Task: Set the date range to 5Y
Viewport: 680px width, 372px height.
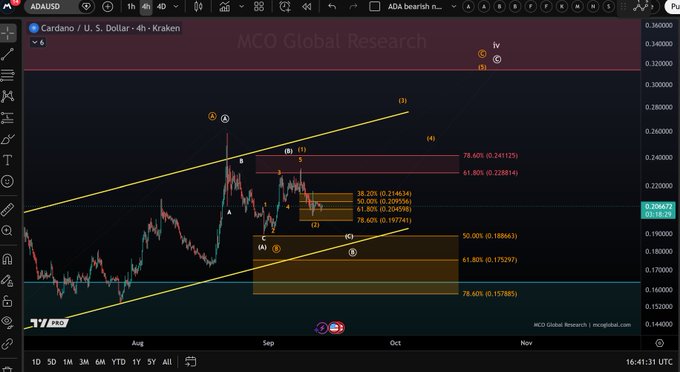Action: (x=151, y=362)
